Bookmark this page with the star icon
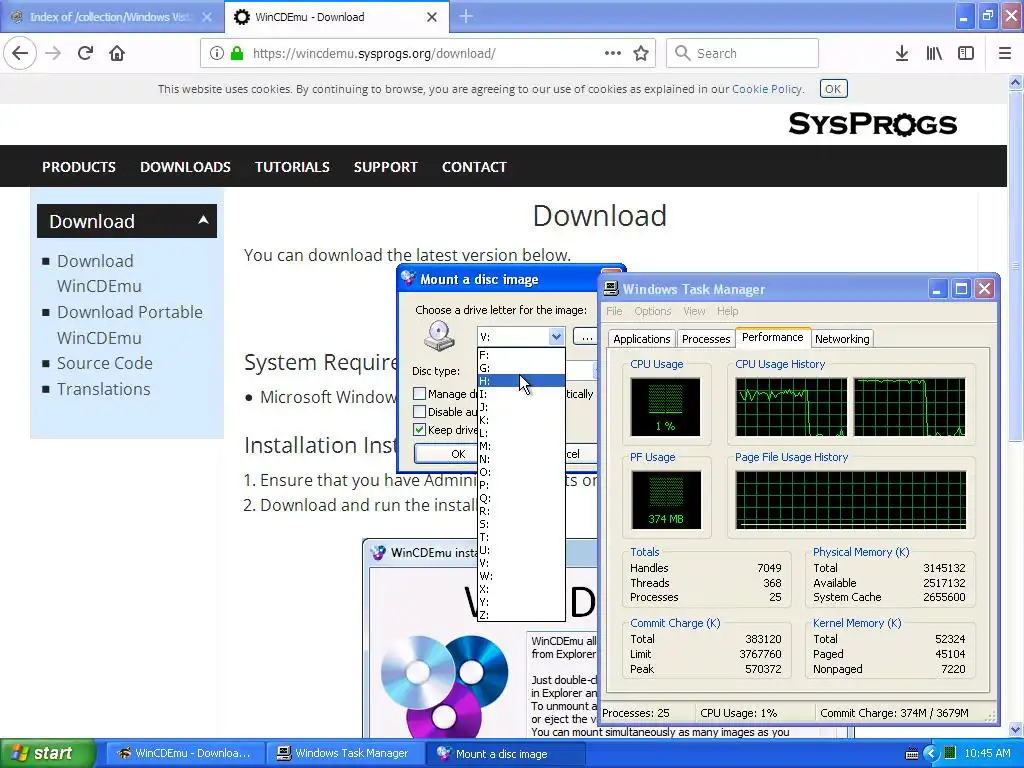The width and height of the screenshot is (1024, 768). pyautogui.click(x=641, y=54)
